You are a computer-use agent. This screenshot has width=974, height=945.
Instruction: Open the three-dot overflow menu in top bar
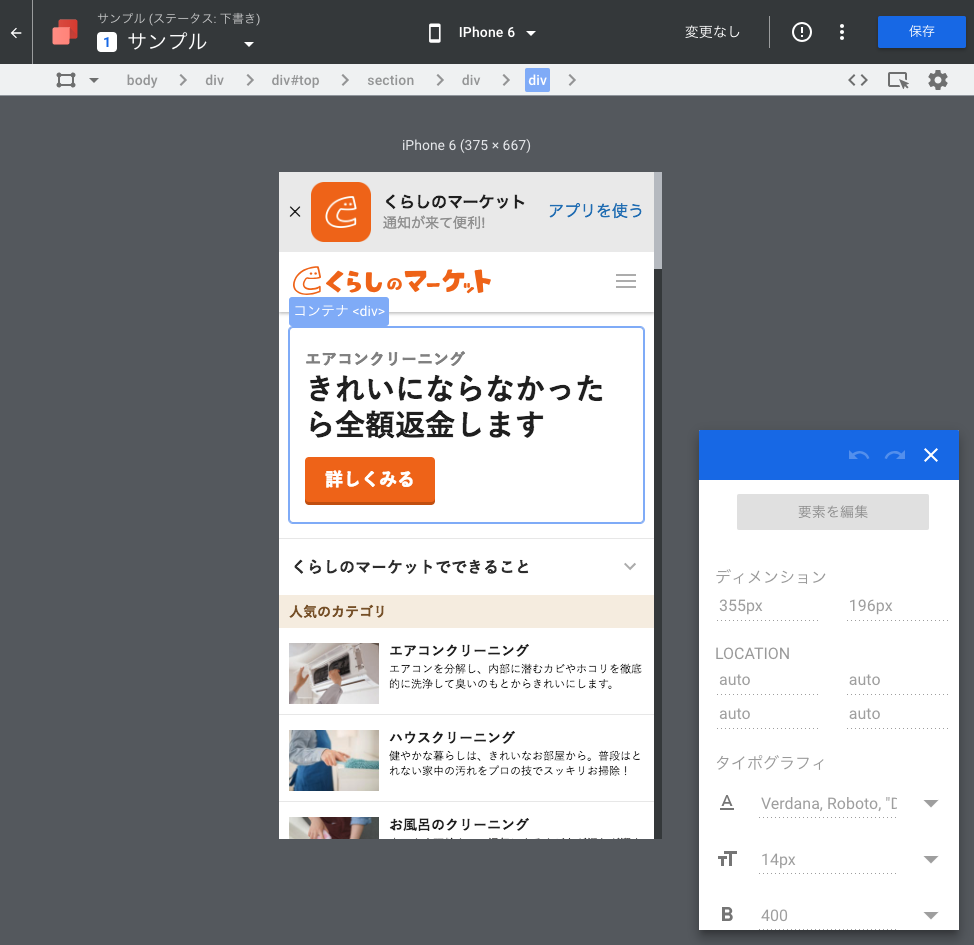pos(842,32)
